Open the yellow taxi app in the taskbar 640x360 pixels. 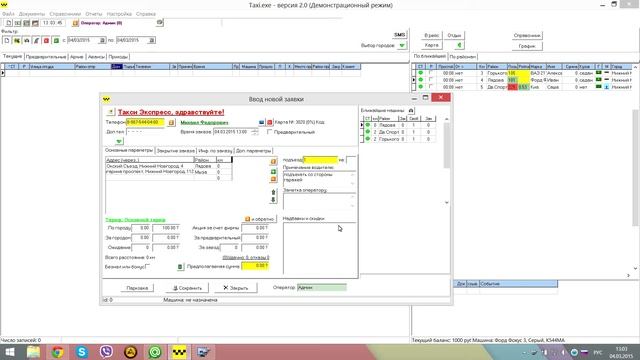(179, 352)
